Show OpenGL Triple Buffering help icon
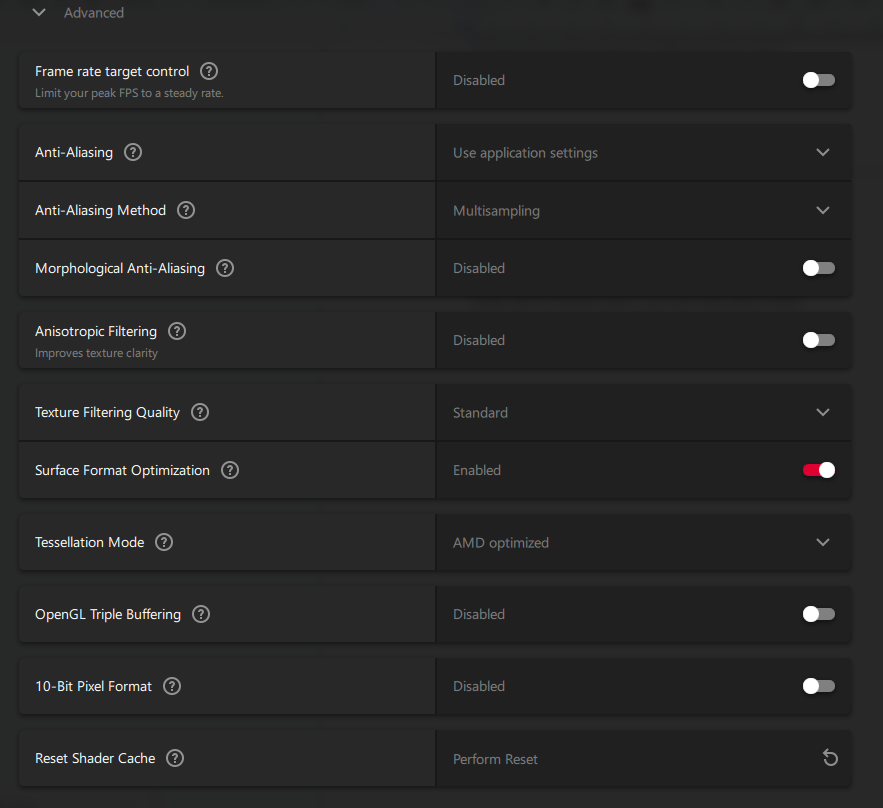The width and height of the screenshot is (883, 808). pos(201,614)
